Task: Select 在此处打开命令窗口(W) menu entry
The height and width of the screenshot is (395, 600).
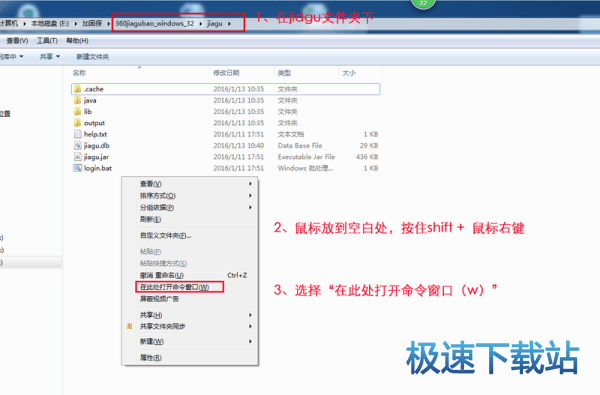Action: point(174,287)
